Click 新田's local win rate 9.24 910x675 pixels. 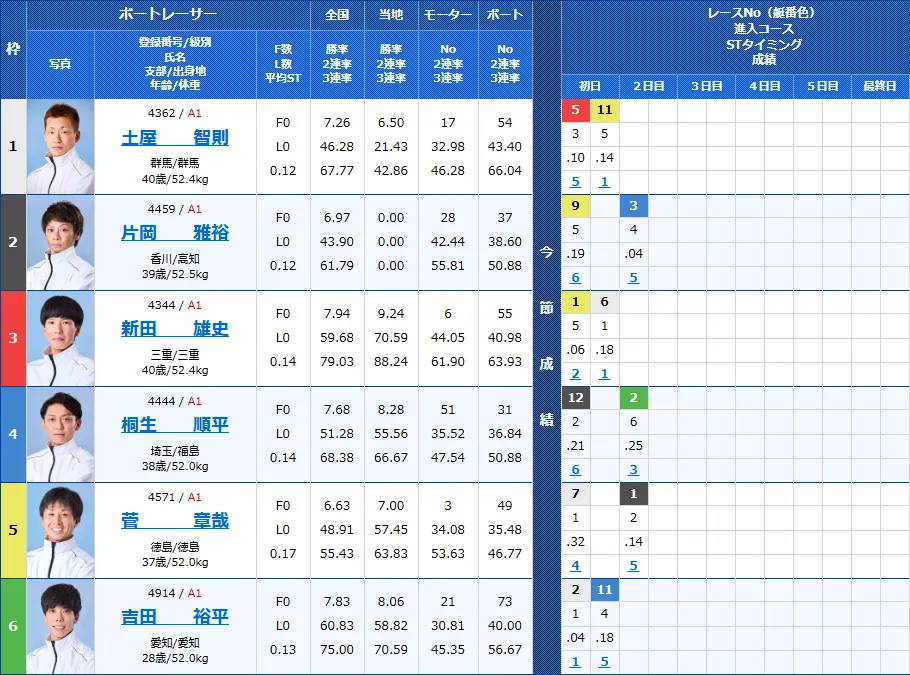(x=391, y=313)
